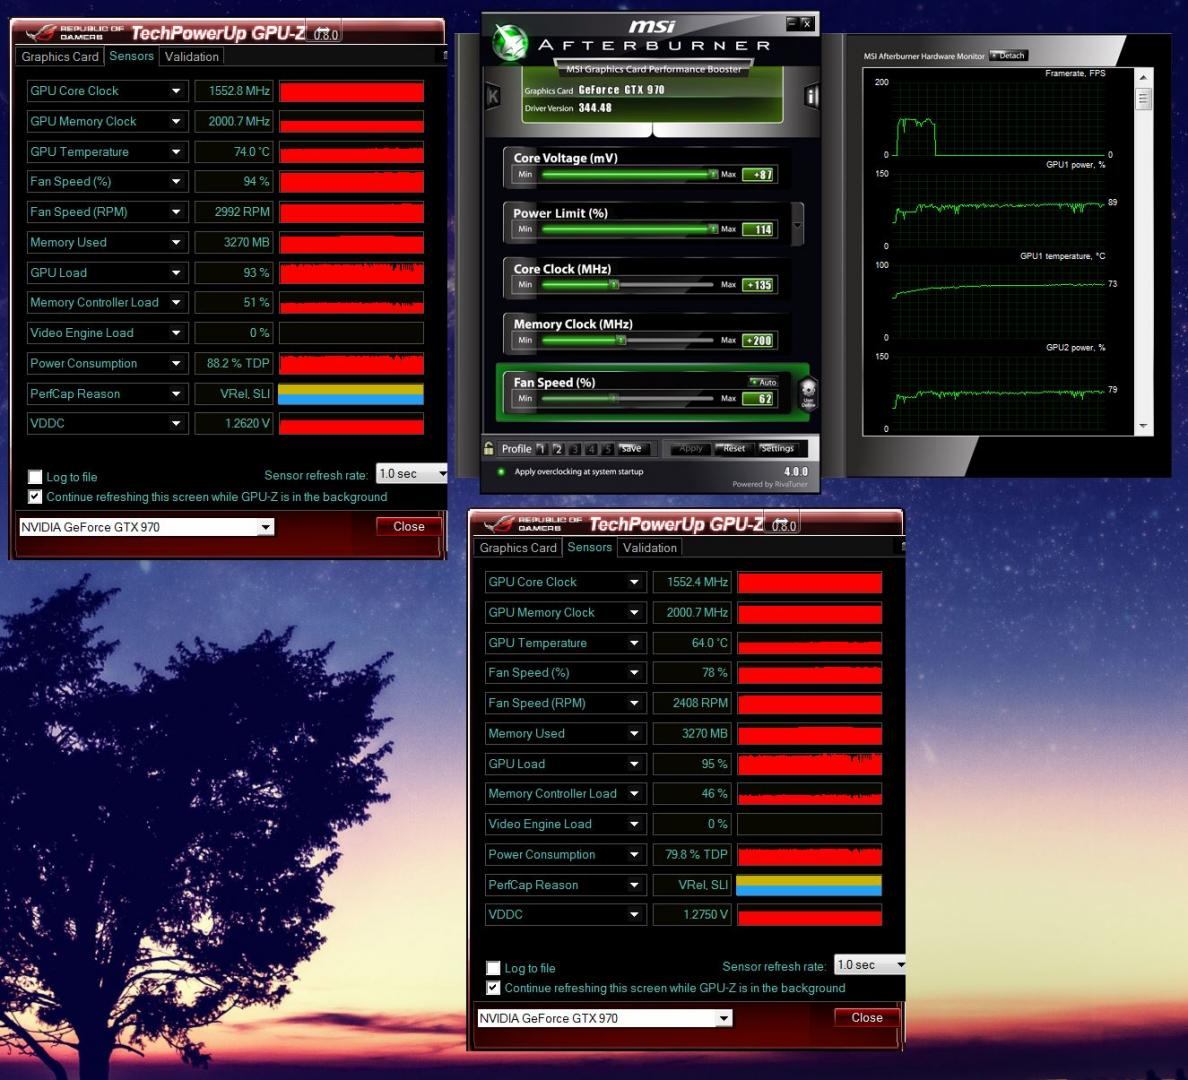Click the Power Limit slider handle
The width and height of the screenshot is (1188, 1080).
[712, 229]
